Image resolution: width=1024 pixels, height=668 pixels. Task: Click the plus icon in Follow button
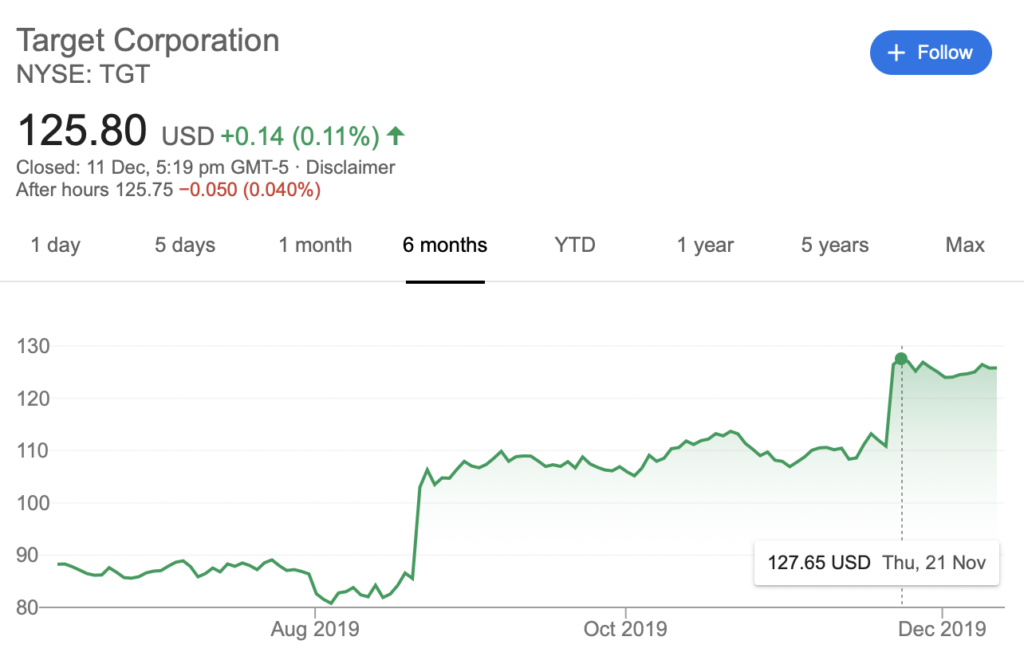coord(897,53)
